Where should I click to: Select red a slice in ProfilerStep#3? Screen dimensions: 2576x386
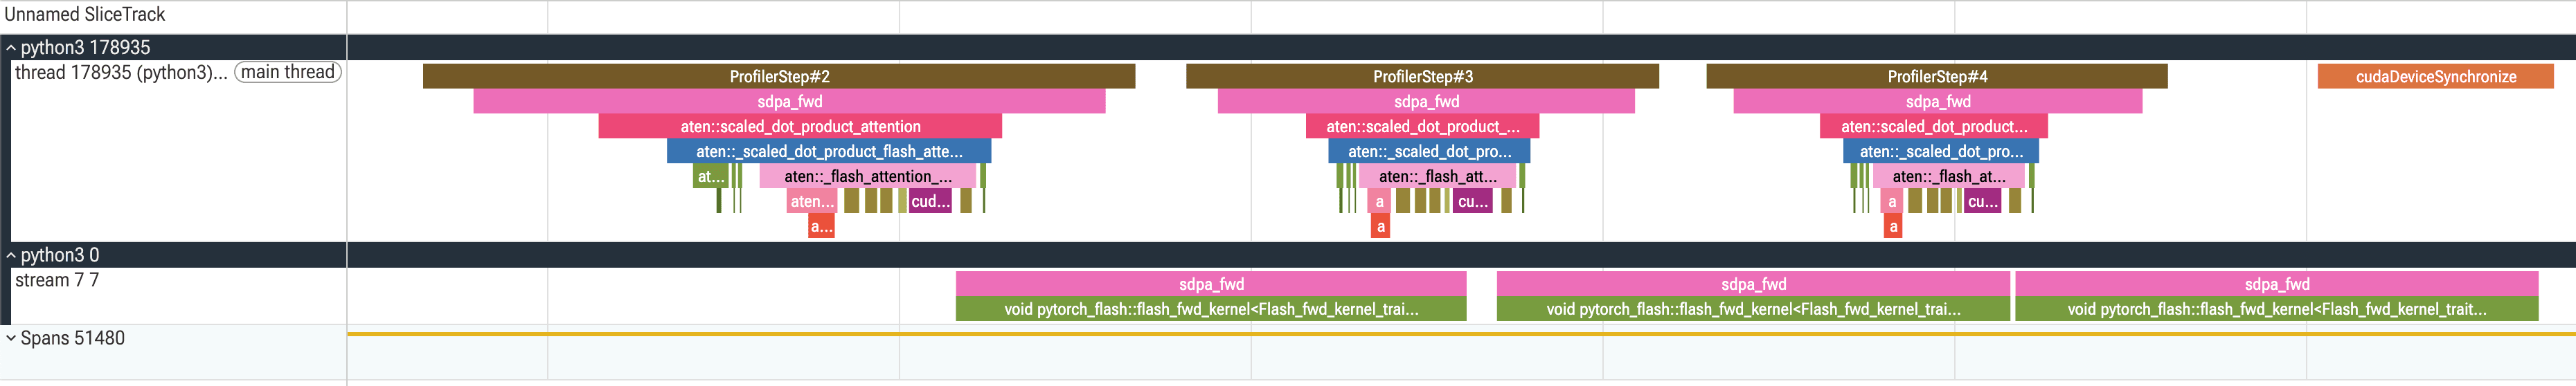click(x=1381, y=226)
